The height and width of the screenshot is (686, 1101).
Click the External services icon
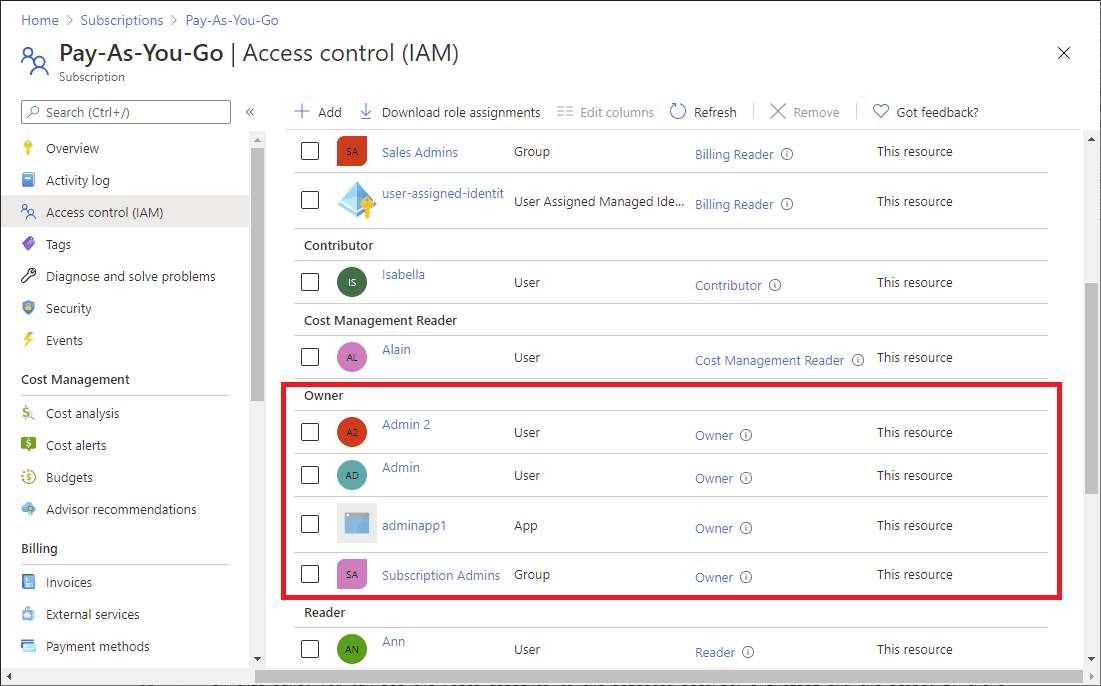[28, 614]
